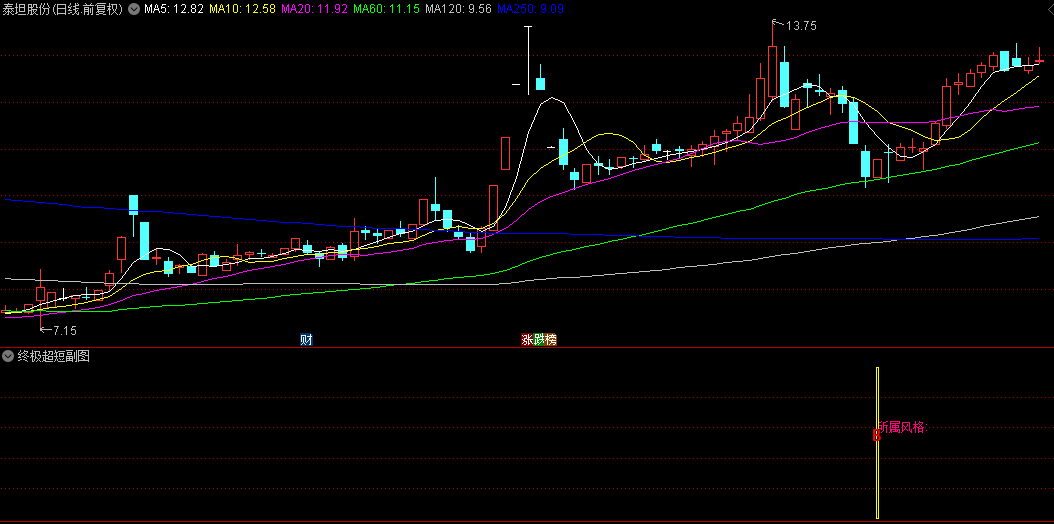Click the 涨跌榜 marker on the chart
The height and width of the screenshot is (524, 1054).
(538, 340)
